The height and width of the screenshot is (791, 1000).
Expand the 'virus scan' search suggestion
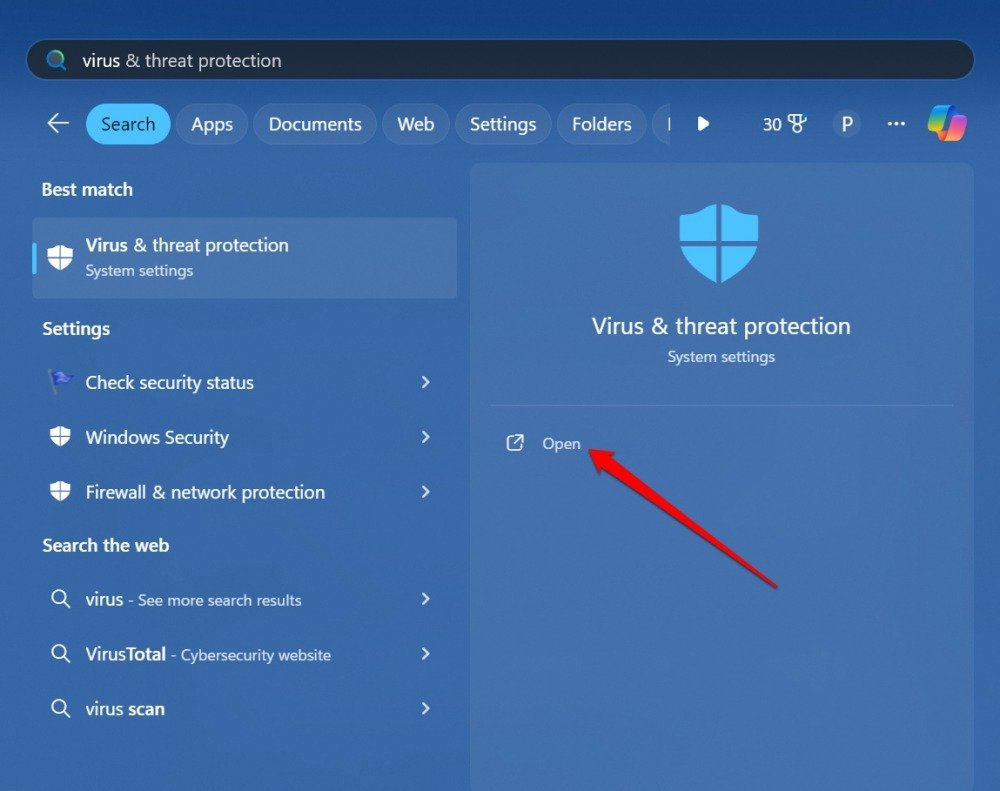pos(426,709)
